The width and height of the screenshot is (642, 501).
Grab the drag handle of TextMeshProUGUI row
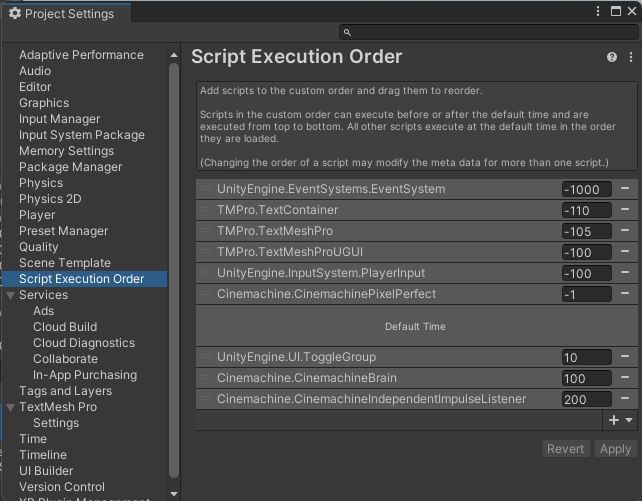click(206, 252)
